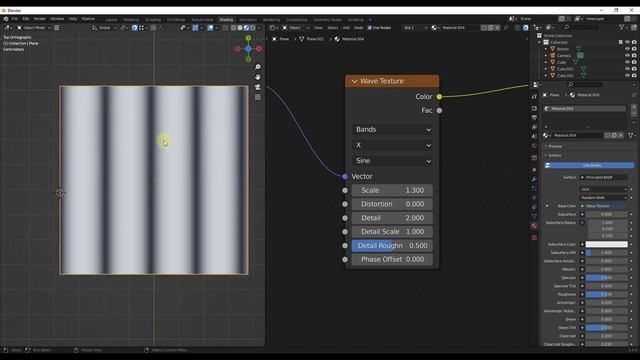Click the 3D cursor at plane's left edge
This screenshot has height=360, width=640.
coord(60,193)
